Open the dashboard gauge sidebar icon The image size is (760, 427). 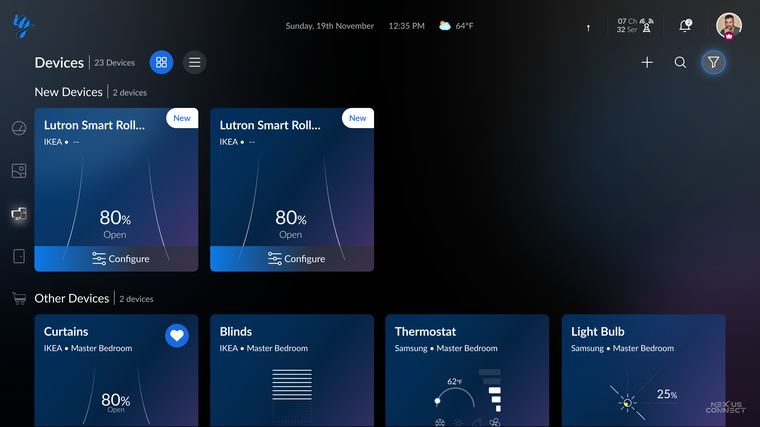[19, 128]
